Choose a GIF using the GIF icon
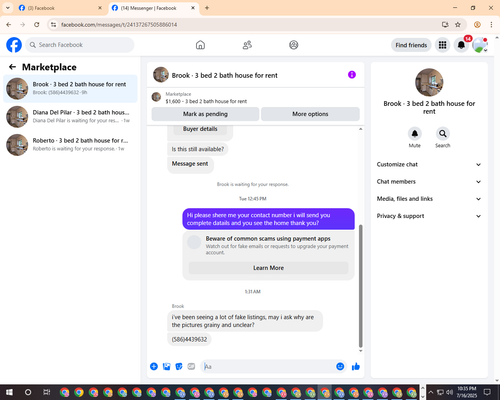Viewport: 500px width, 400px height. click(x=191, y=366)
